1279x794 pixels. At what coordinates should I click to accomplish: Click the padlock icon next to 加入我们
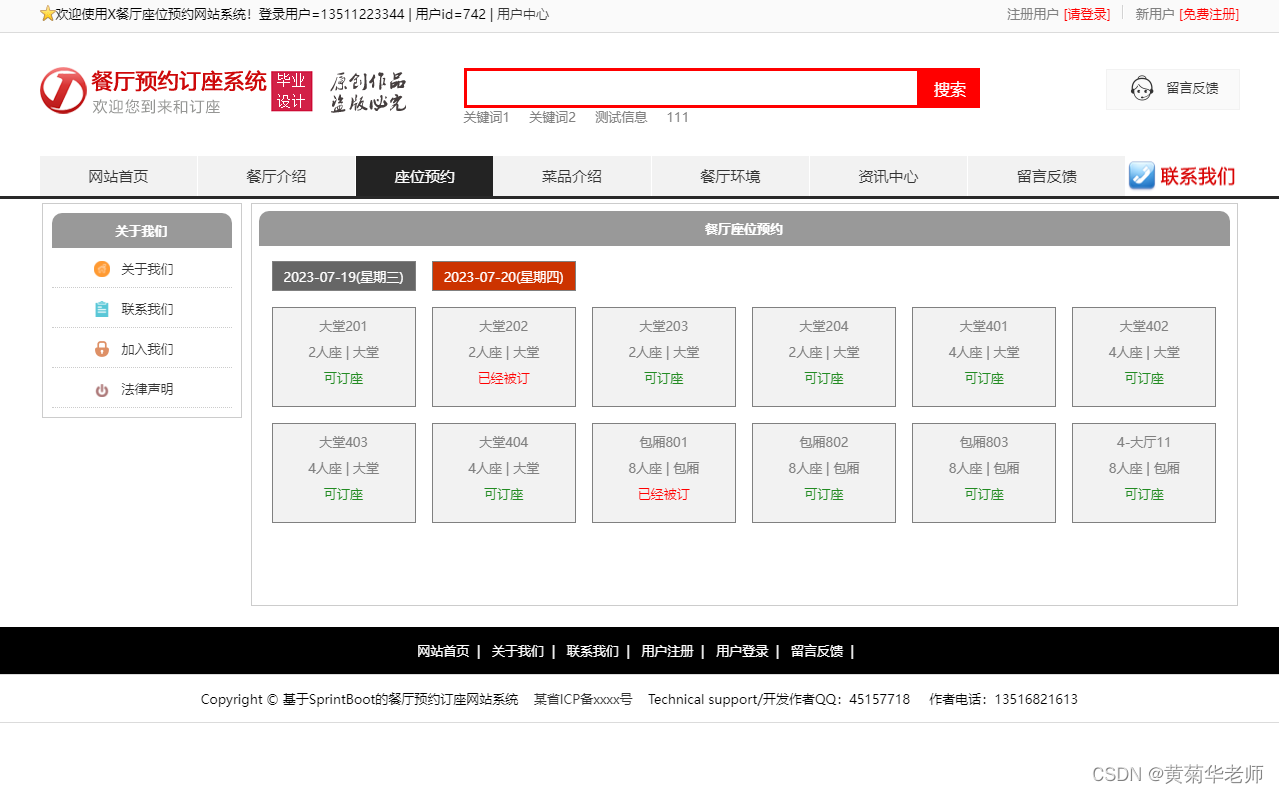click(100, 348)
